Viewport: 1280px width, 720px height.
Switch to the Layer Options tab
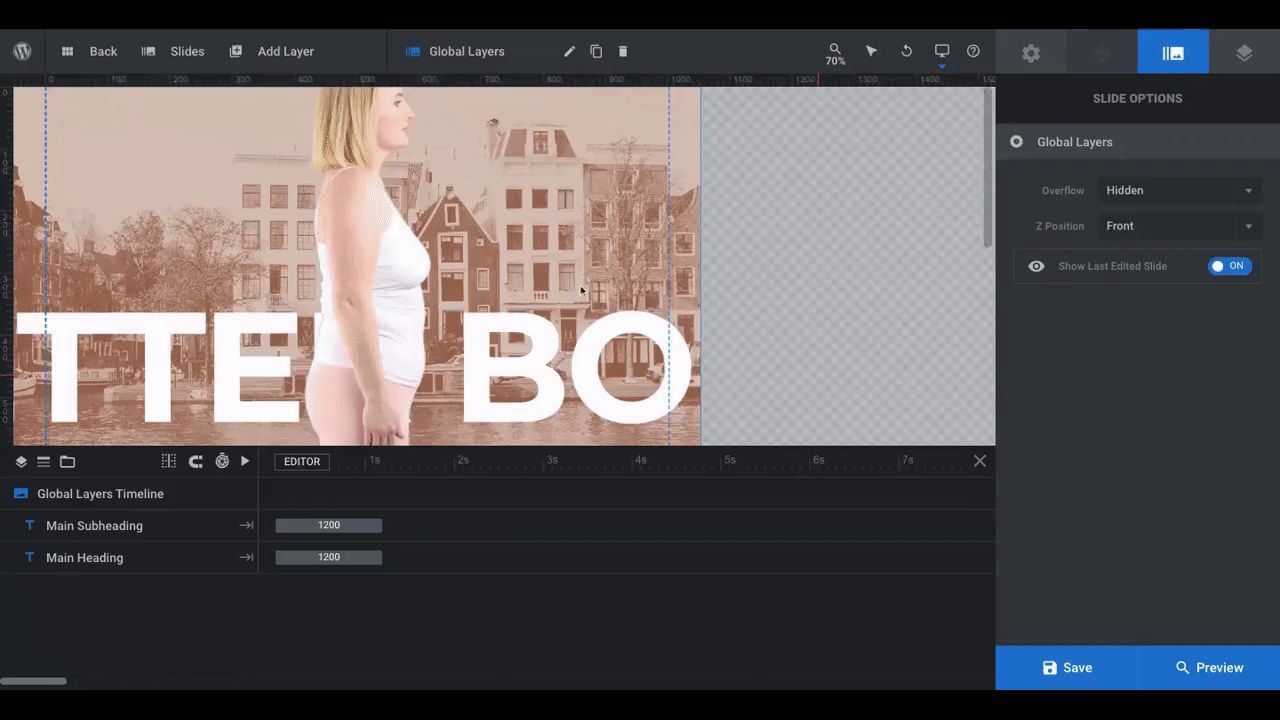click(x=1244, y=52)
